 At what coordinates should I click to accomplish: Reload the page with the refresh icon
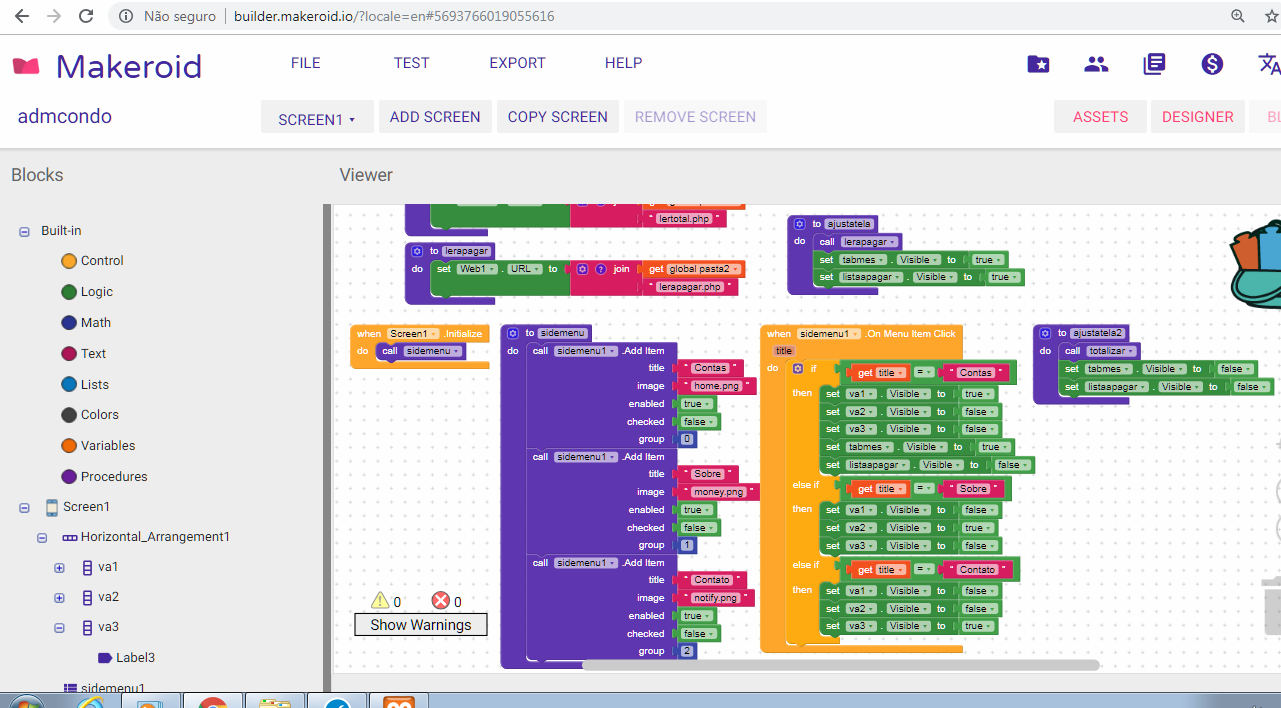point(86,16)
